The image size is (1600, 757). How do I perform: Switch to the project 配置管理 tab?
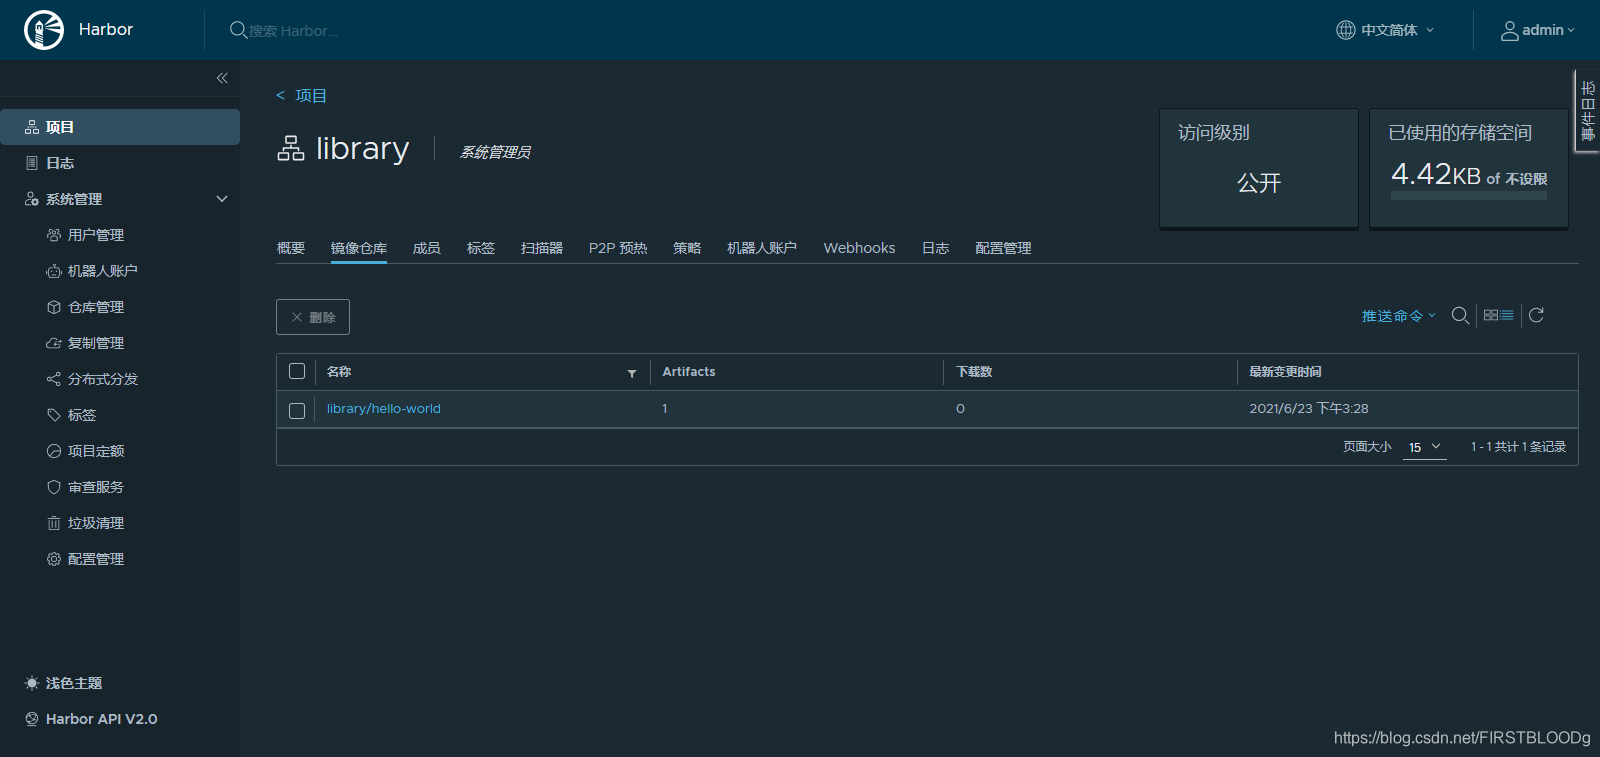[1003, 248]
